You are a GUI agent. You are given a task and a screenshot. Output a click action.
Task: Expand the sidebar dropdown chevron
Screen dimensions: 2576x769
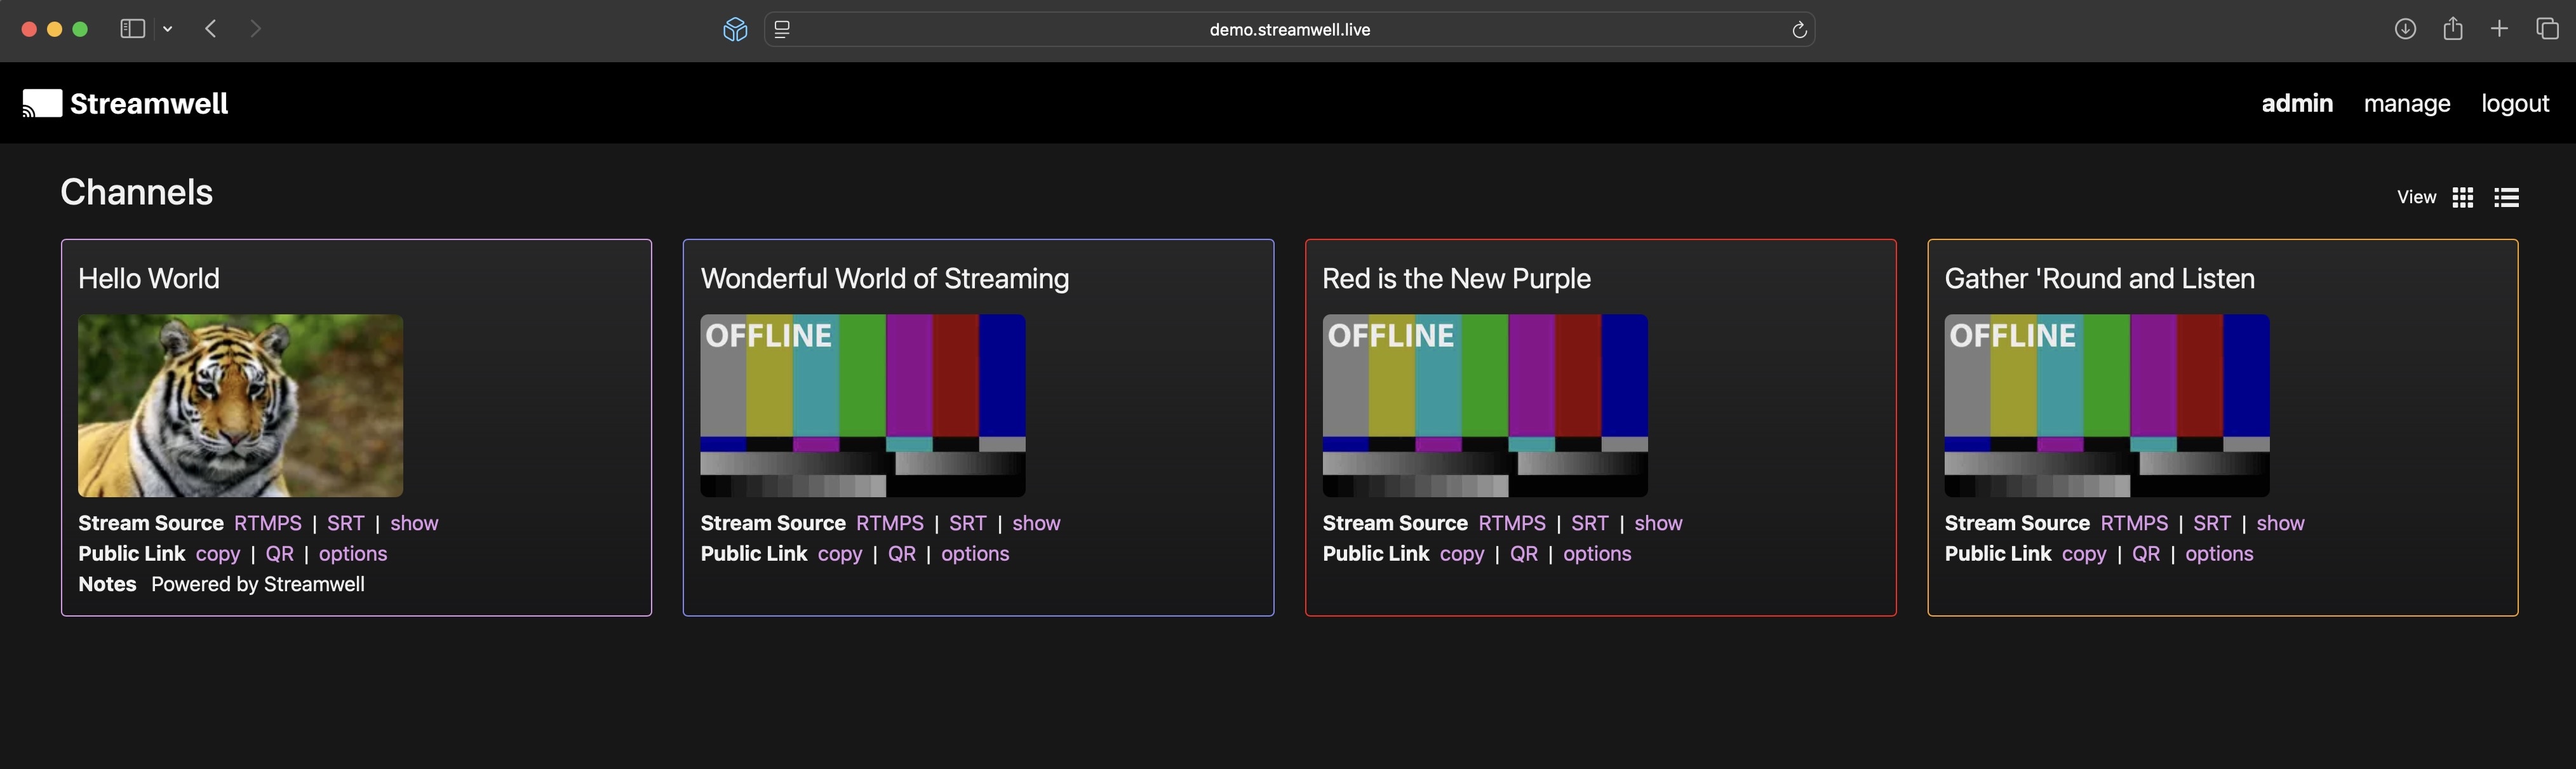click(168, 30)
